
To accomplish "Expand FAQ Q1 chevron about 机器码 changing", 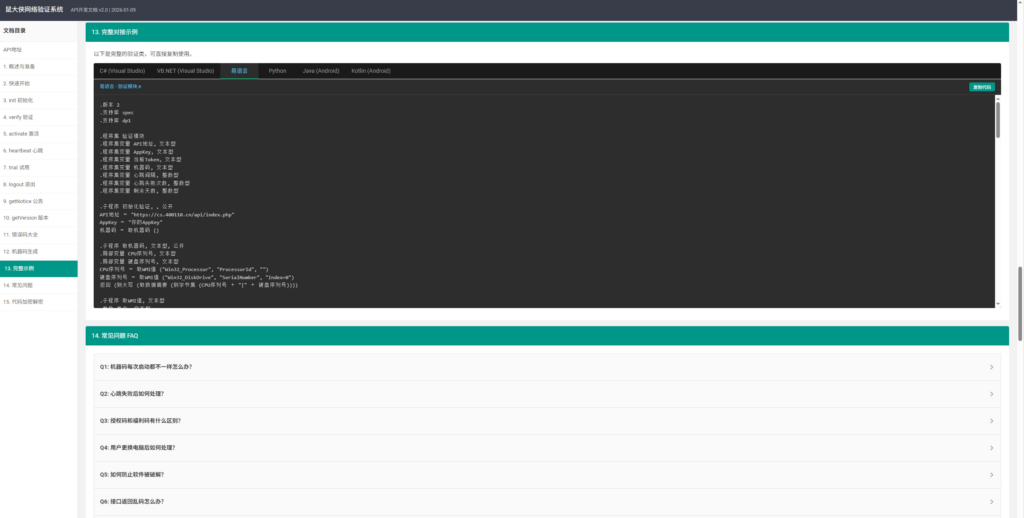I will 991,367.
